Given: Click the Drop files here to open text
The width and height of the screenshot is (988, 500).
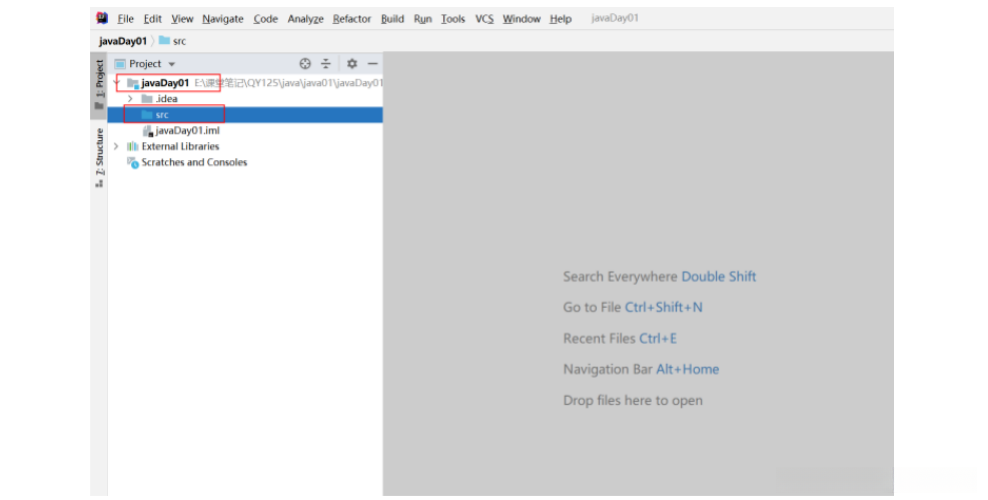Looking at the screenshot, I should pos(633,401).
